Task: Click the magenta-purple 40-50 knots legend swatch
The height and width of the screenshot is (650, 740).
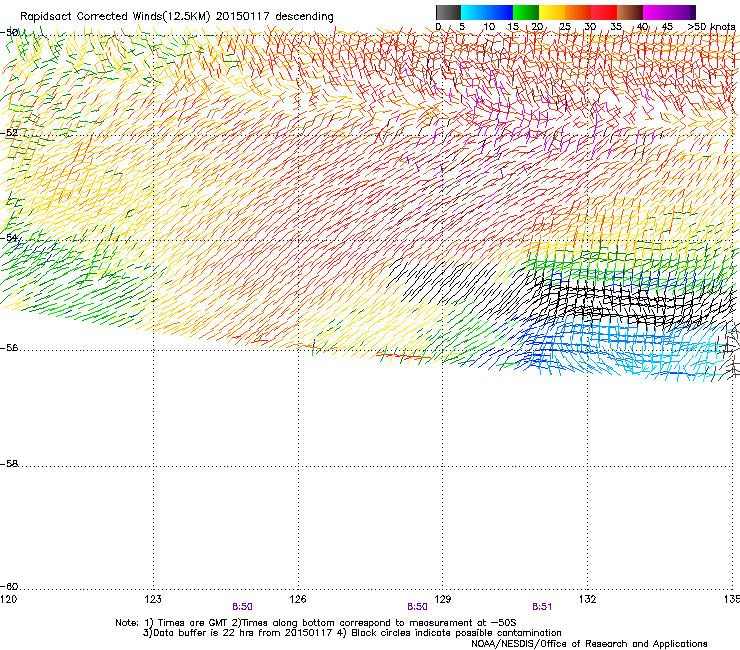Action: coord(669,12)
